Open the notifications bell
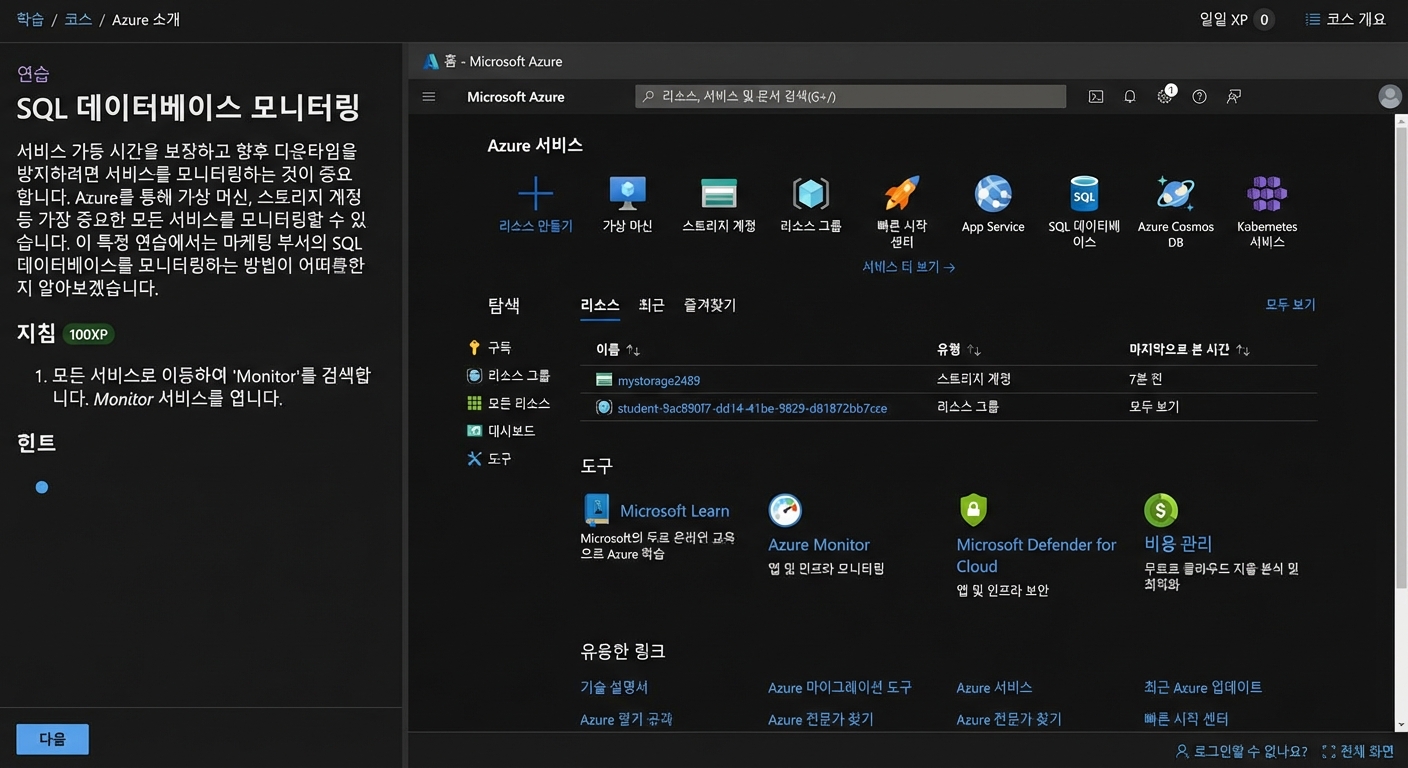Screen dimensions: 1408x768 click(1130, 97)
